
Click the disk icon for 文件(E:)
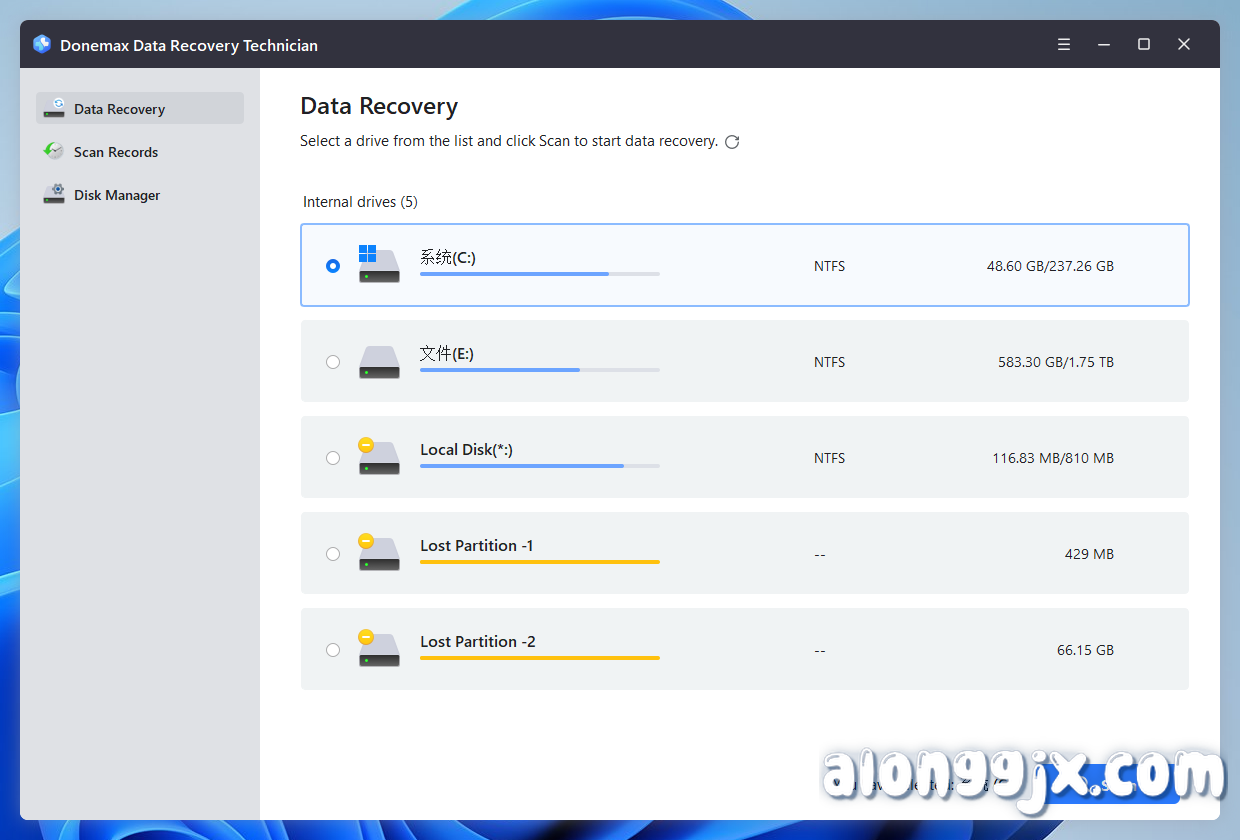(x=379, y=362)
